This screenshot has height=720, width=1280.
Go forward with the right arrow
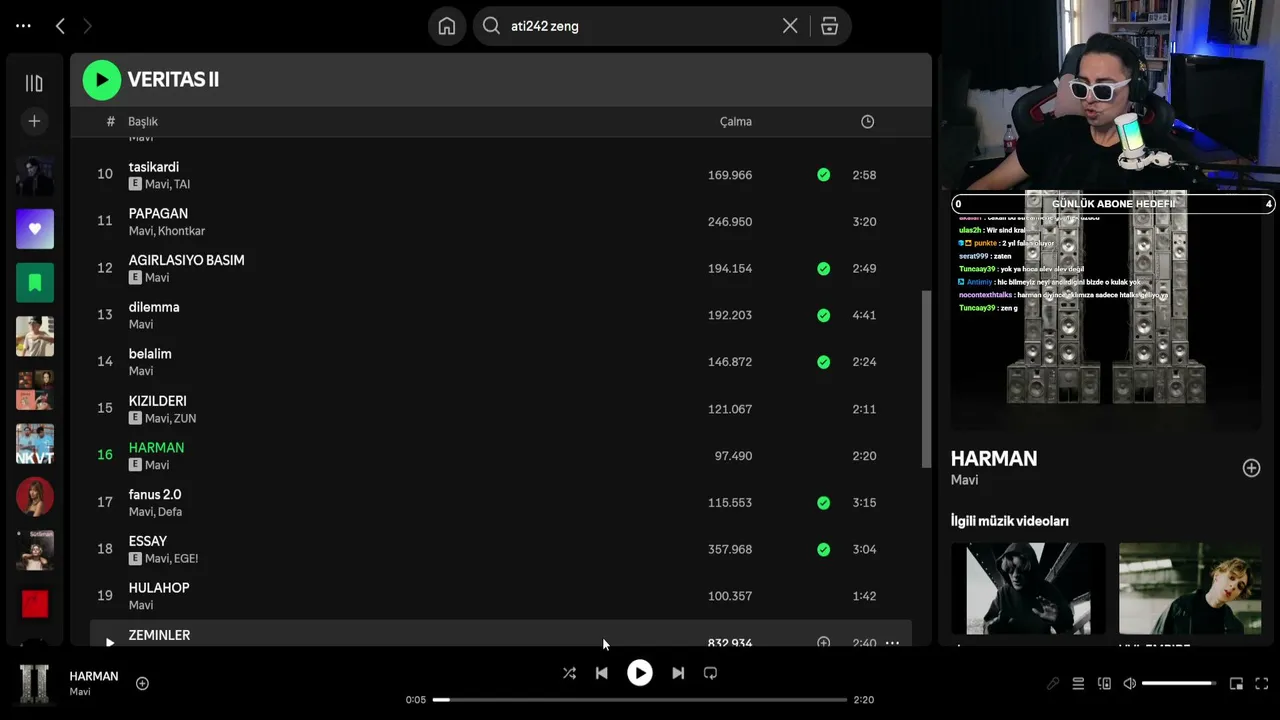pyautogui.click(x=87, y=26)
